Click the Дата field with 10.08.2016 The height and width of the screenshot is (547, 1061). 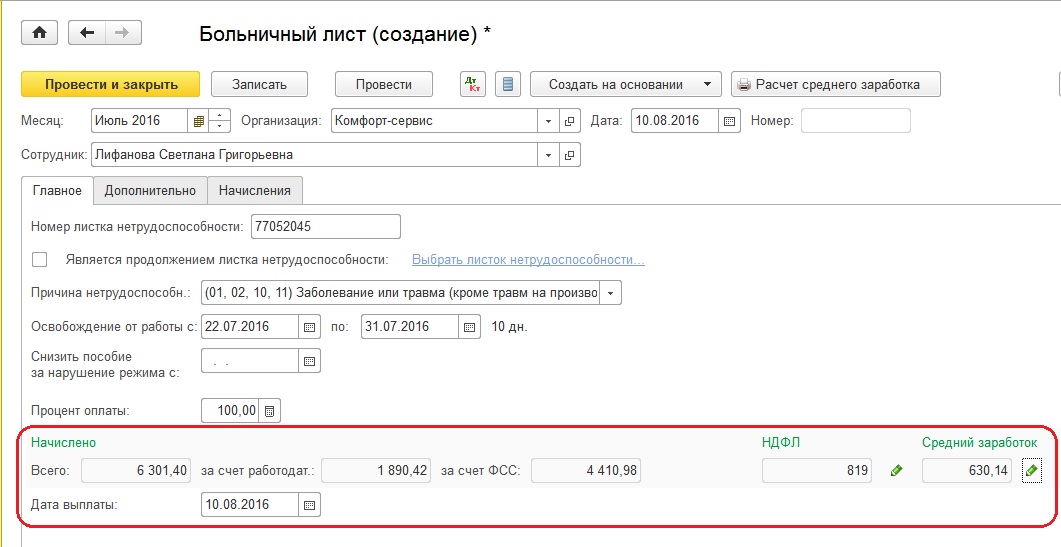[675, 121]
